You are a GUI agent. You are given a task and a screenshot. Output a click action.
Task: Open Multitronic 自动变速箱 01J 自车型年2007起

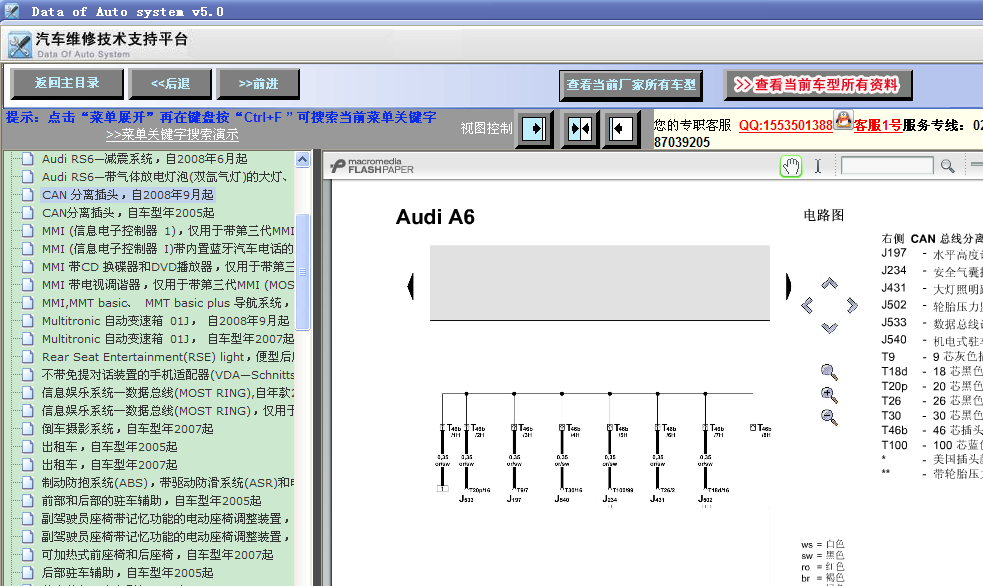coord(167,338)
